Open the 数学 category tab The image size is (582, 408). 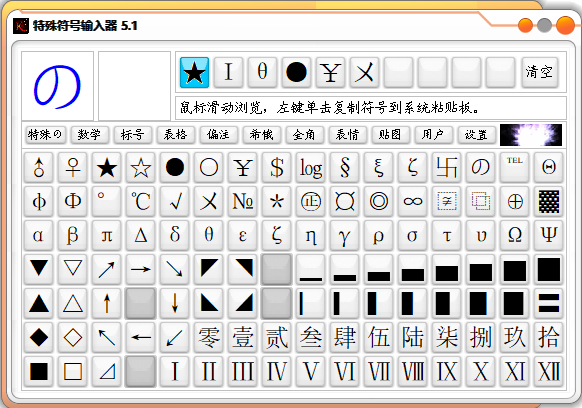89,135
